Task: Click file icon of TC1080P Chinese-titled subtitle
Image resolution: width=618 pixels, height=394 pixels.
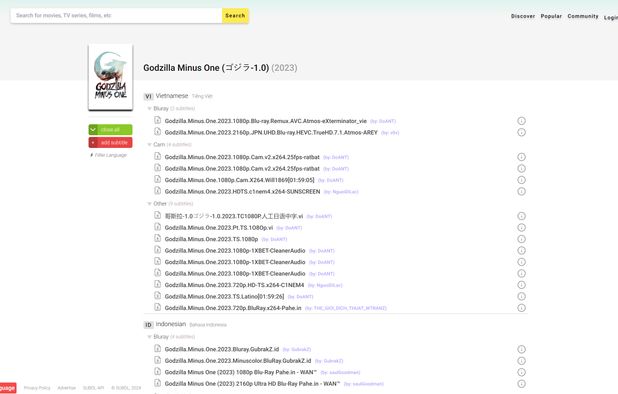Action: click(x=158, y=215)
